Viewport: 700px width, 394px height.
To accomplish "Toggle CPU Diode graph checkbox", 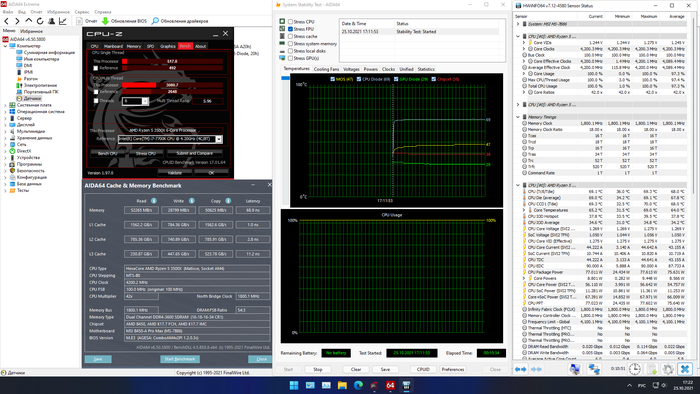I will [x=359, y=79].
